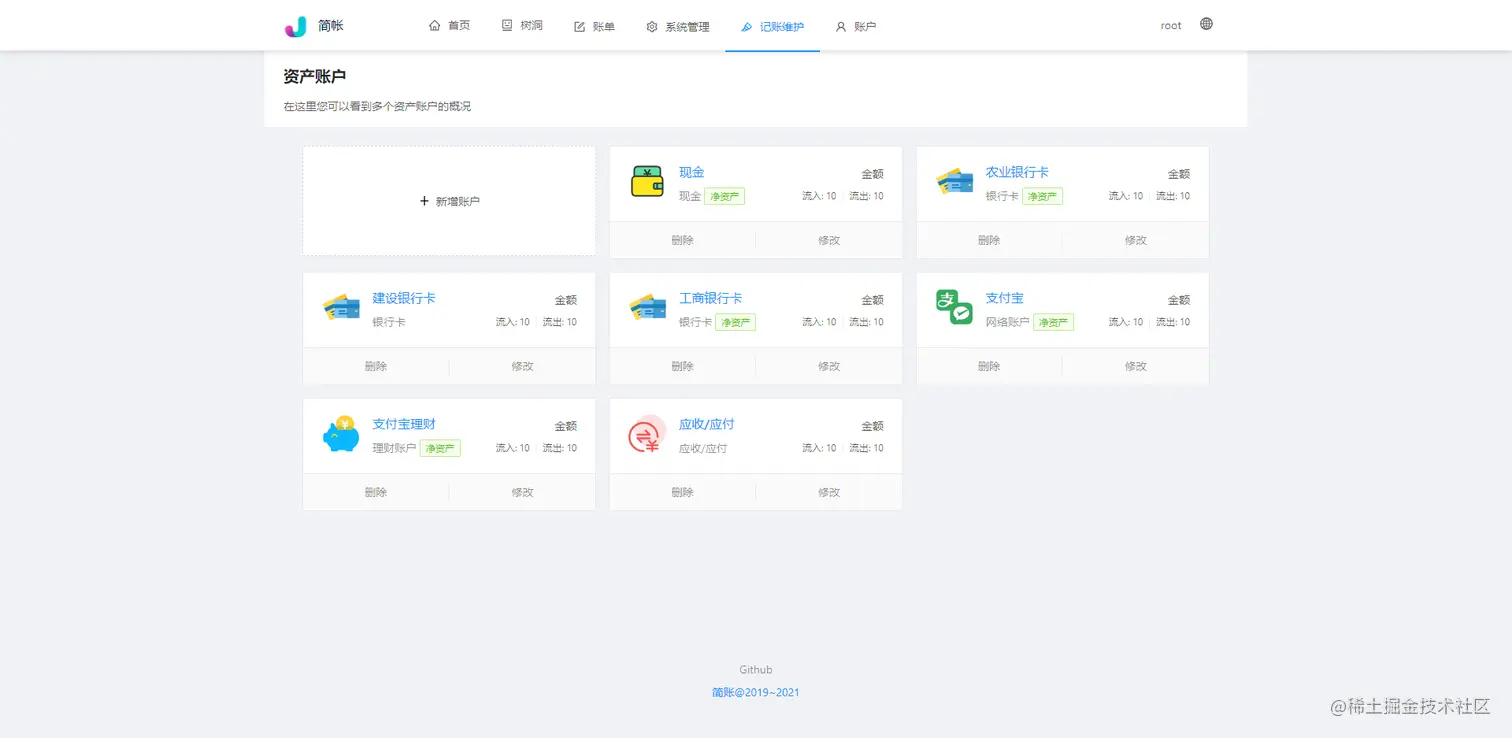Click the 简帐 brand name
This screenshot has height=738, width=1512.
[x=331, y=26]
